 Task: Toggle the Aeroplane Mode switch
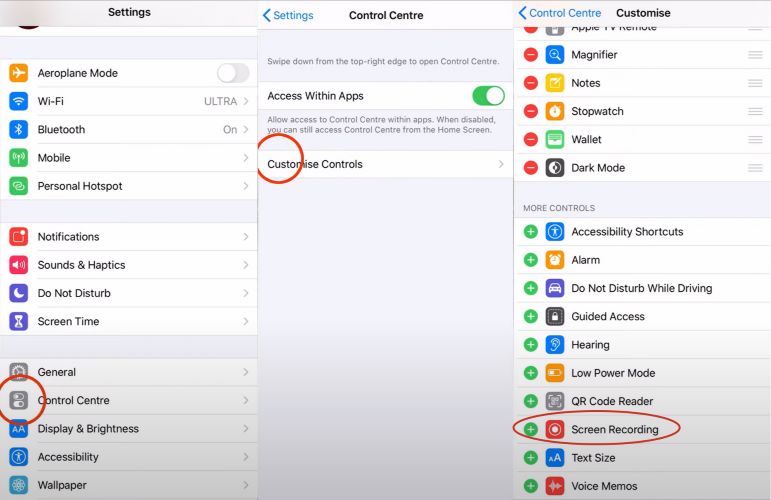click(x=233, y=73)
